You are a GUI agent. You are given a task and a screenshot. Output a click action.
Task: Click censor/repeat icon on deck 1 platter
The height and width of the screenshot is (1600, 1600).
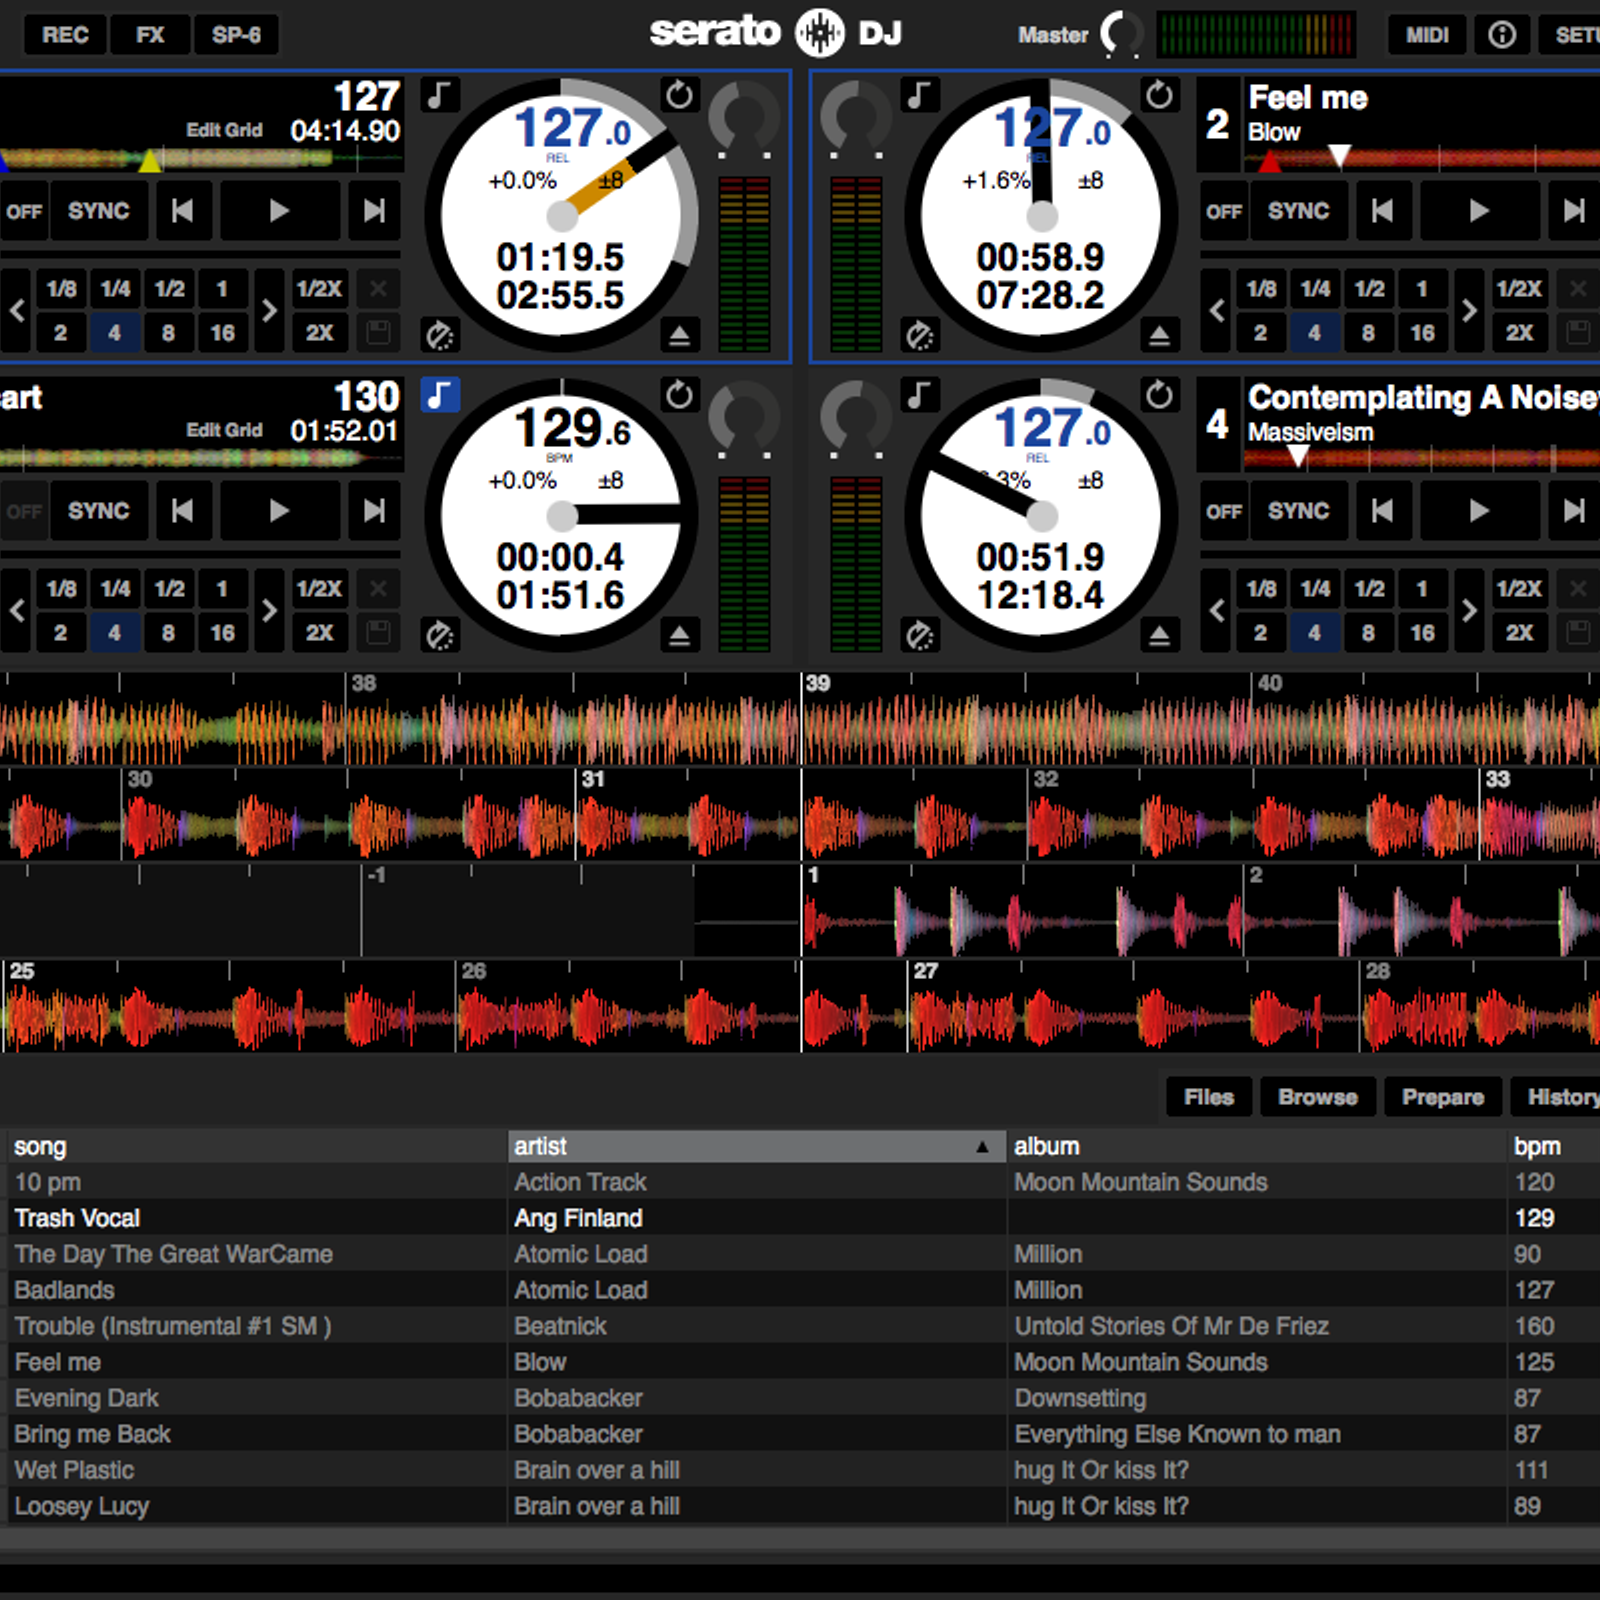click(x=679, y=95)
